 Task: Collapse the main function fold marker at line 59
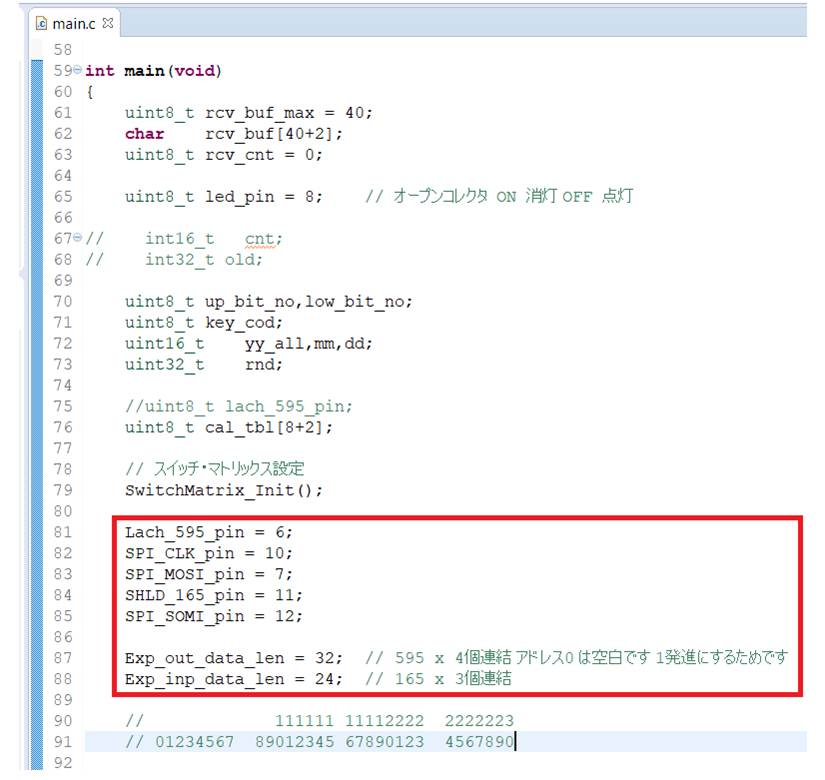79,71
